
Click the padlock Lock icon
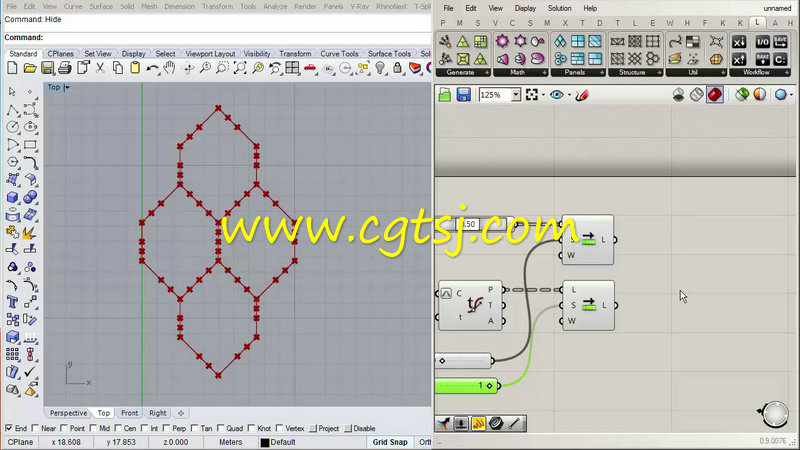tap(397, 68)
